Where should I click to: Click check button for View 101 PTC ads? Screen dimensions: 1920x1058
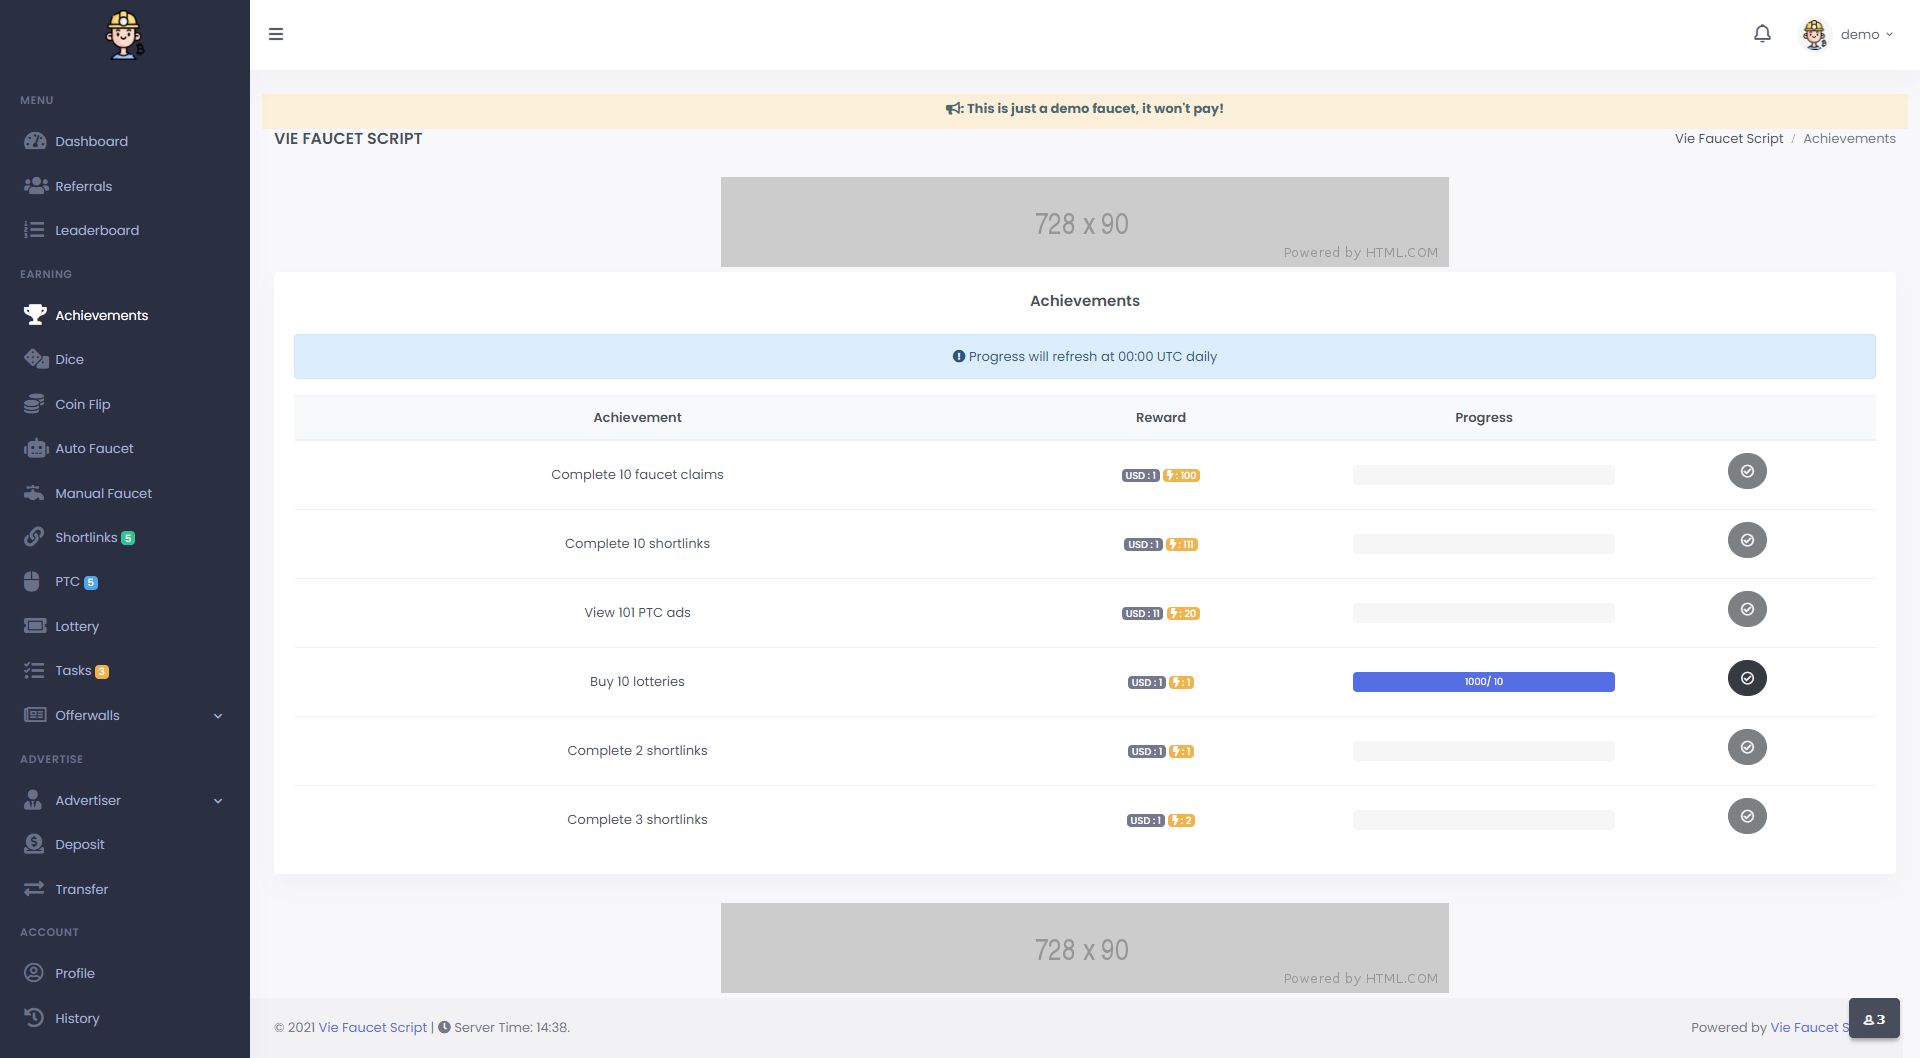click(1746, 609)
